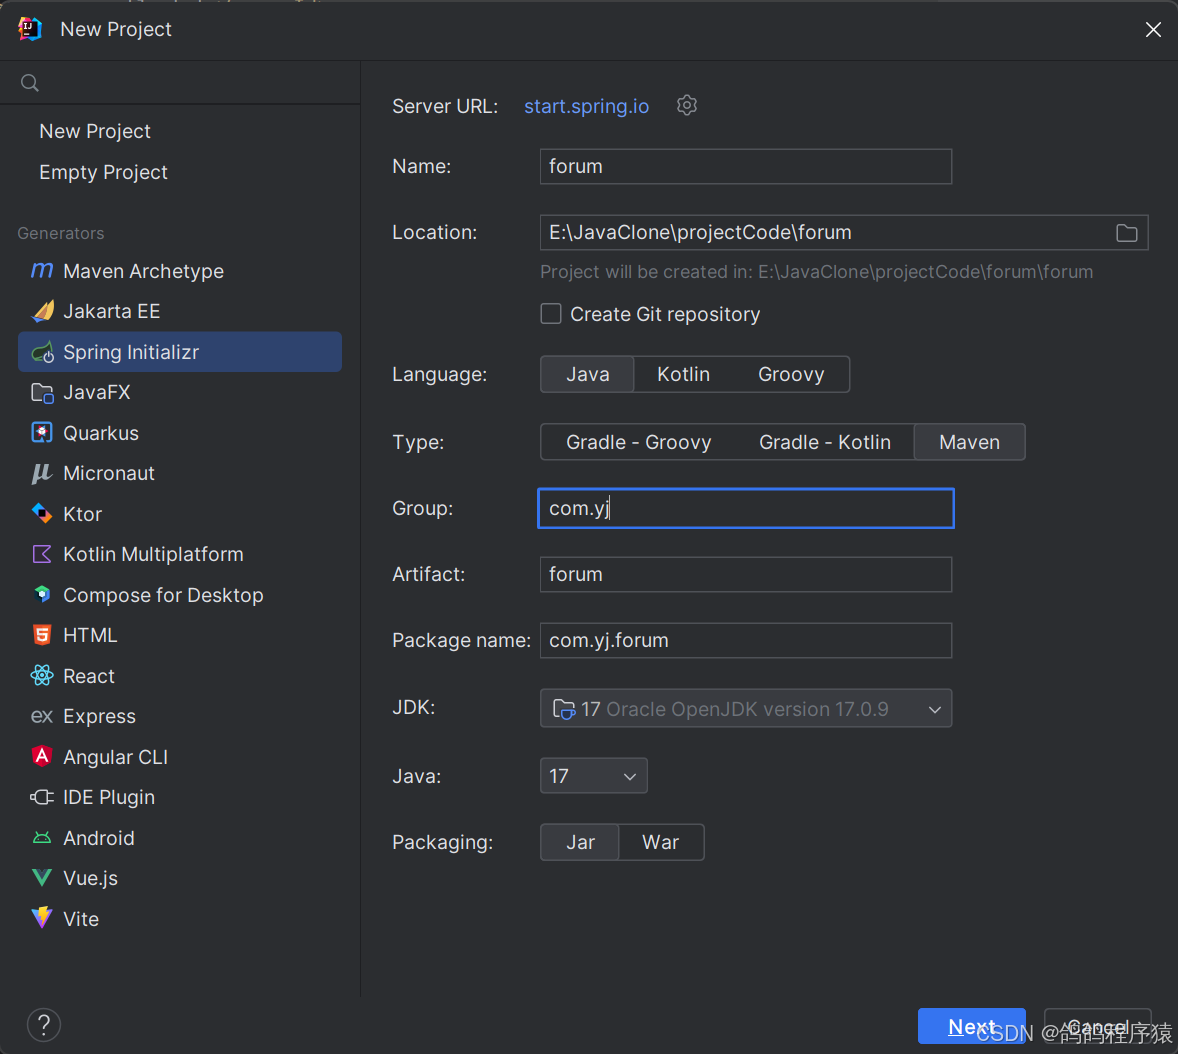Enable Create Git repository checkbox
1178x1054 pixels.
click(551, 313)
